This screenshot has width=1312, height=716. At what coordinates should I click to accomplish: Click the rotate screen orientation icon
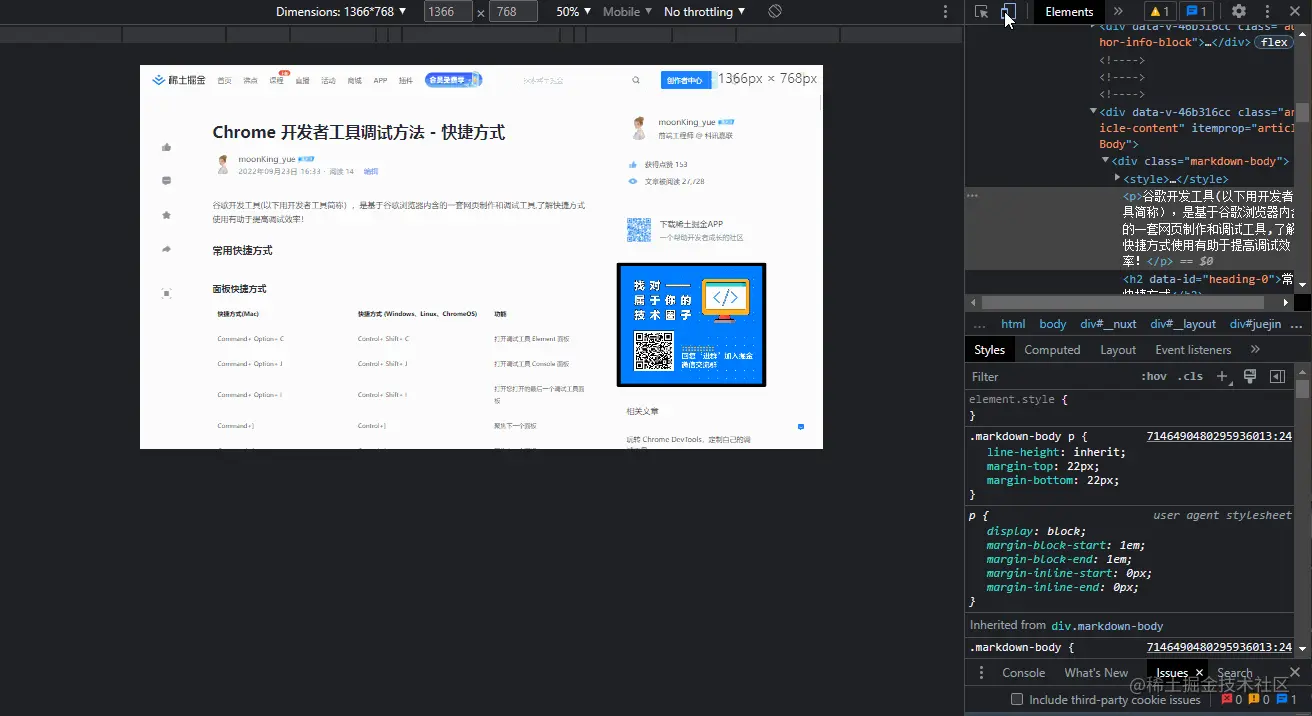click(x=775, y=12)
